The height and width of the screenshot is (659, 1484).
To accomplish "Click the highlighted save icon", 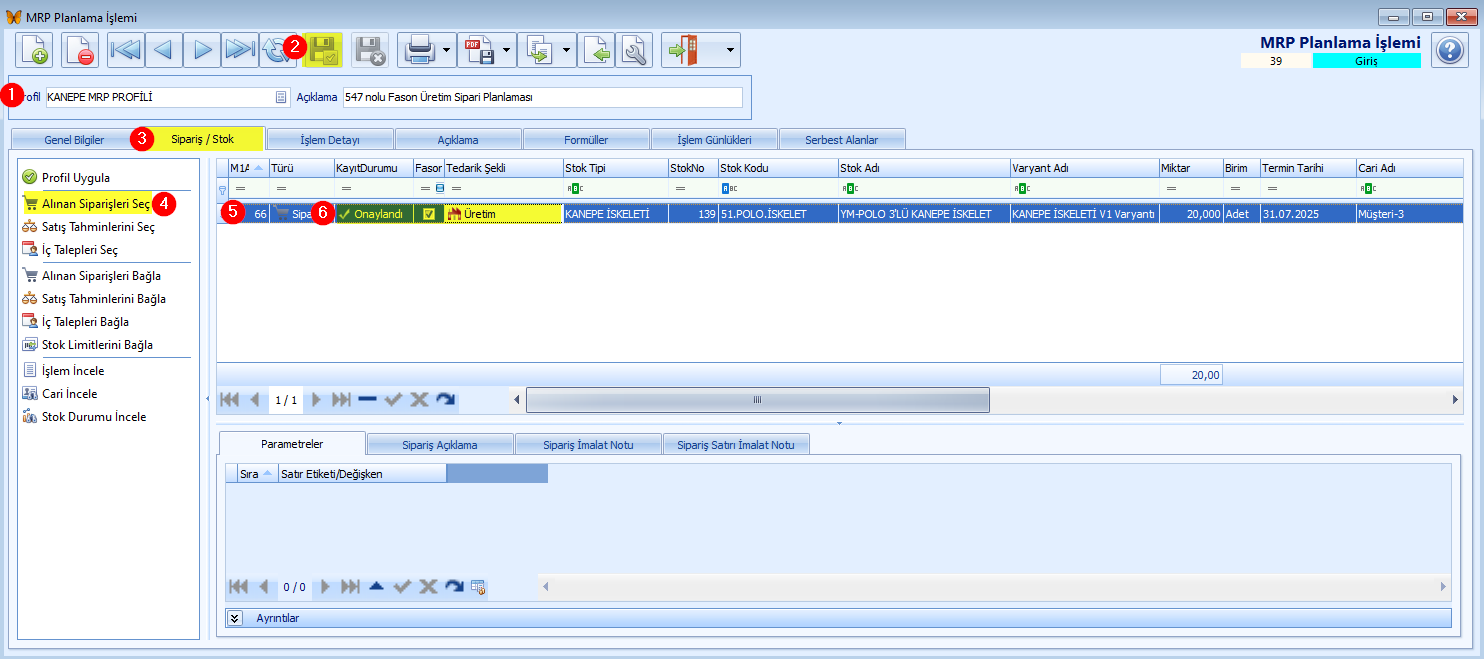I will (323, 49).
